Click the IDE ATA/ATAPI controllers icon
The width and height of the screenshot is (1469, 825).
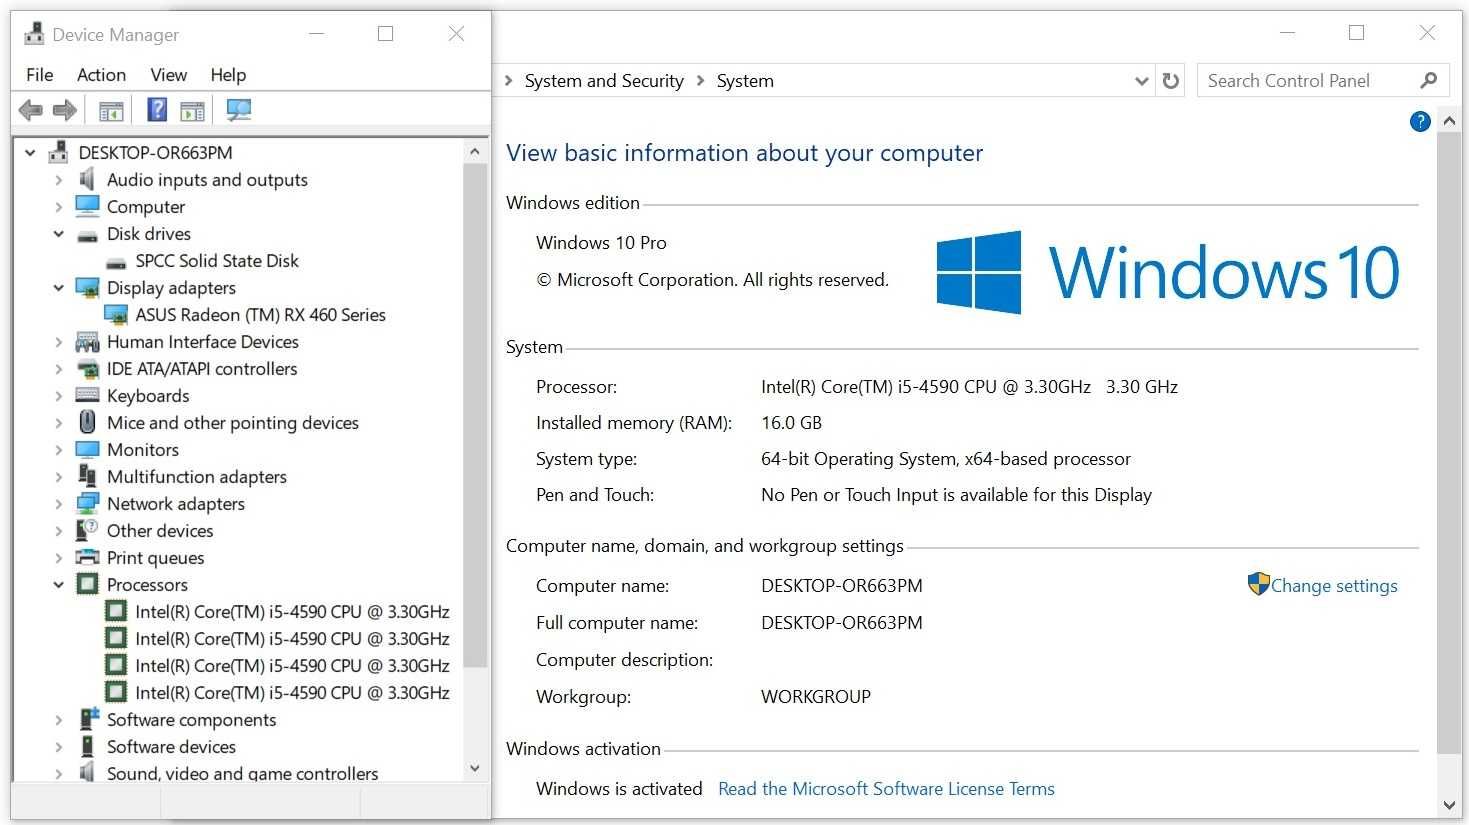[88, 369]
